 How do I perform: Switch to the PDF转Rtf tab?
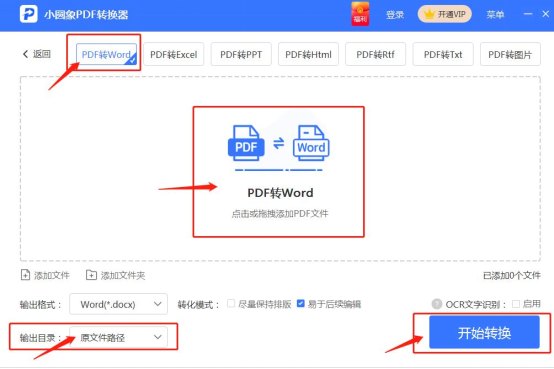tap(376, 54)
